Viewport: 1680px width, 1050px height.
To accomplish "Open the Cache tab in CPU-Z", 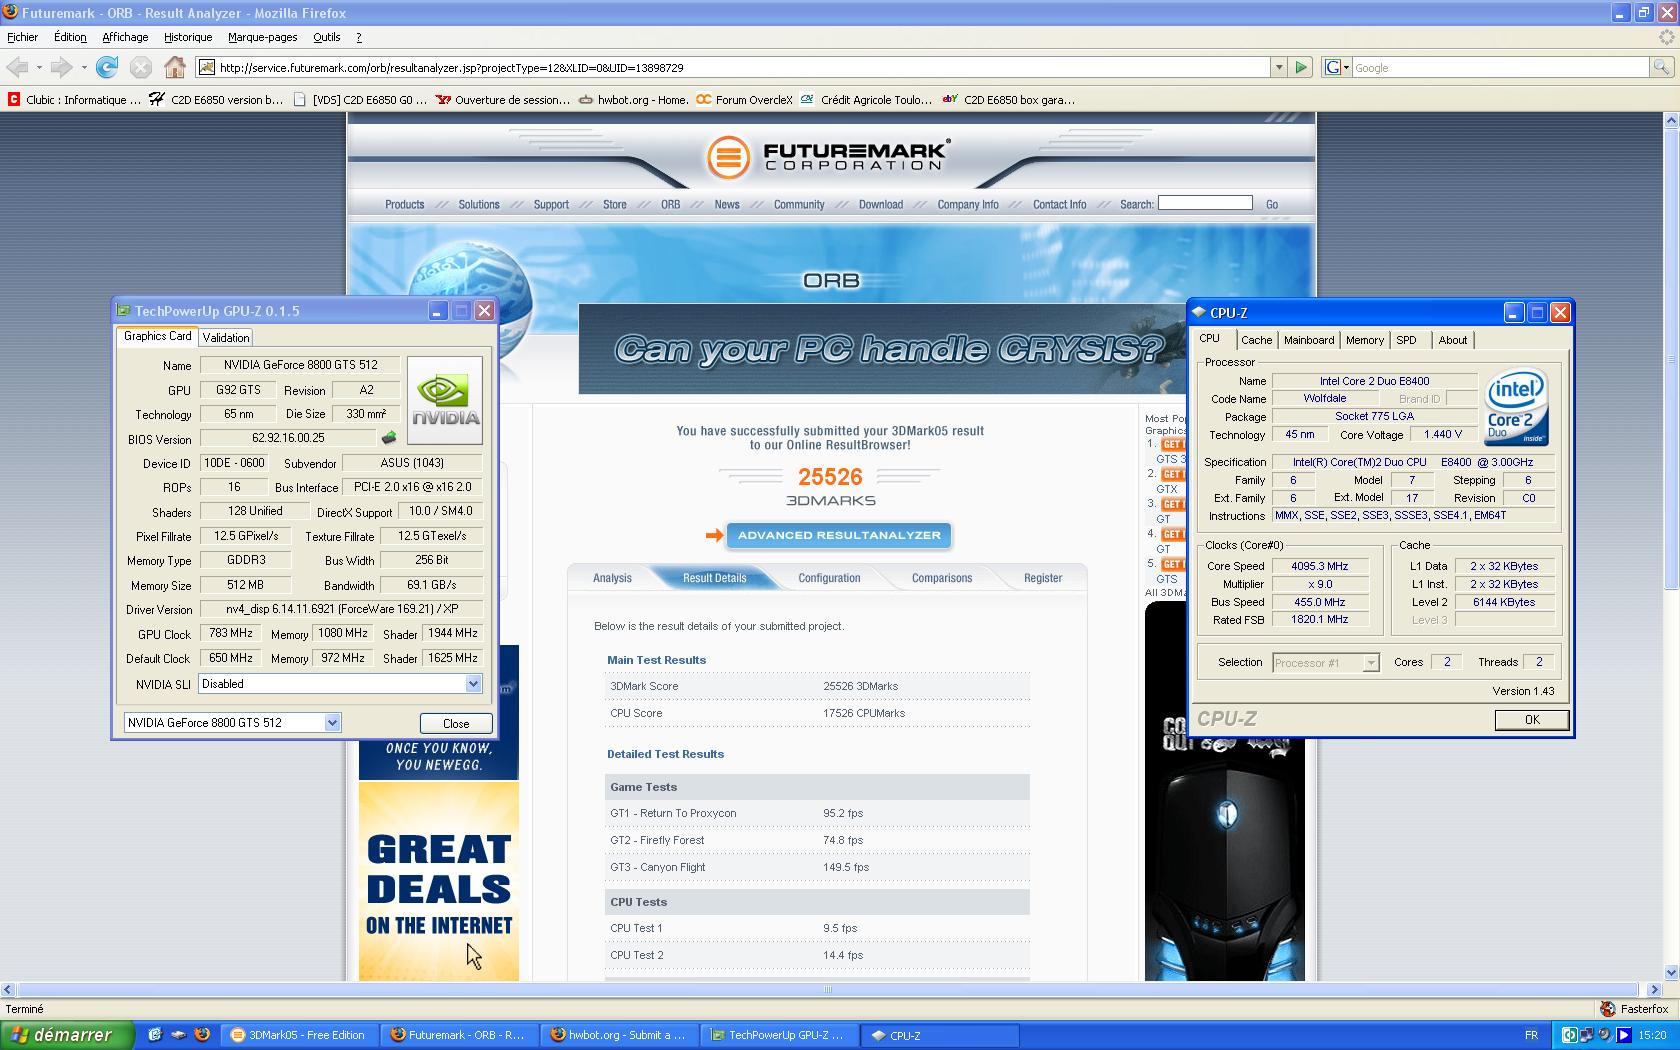I will click(1257, 340).
